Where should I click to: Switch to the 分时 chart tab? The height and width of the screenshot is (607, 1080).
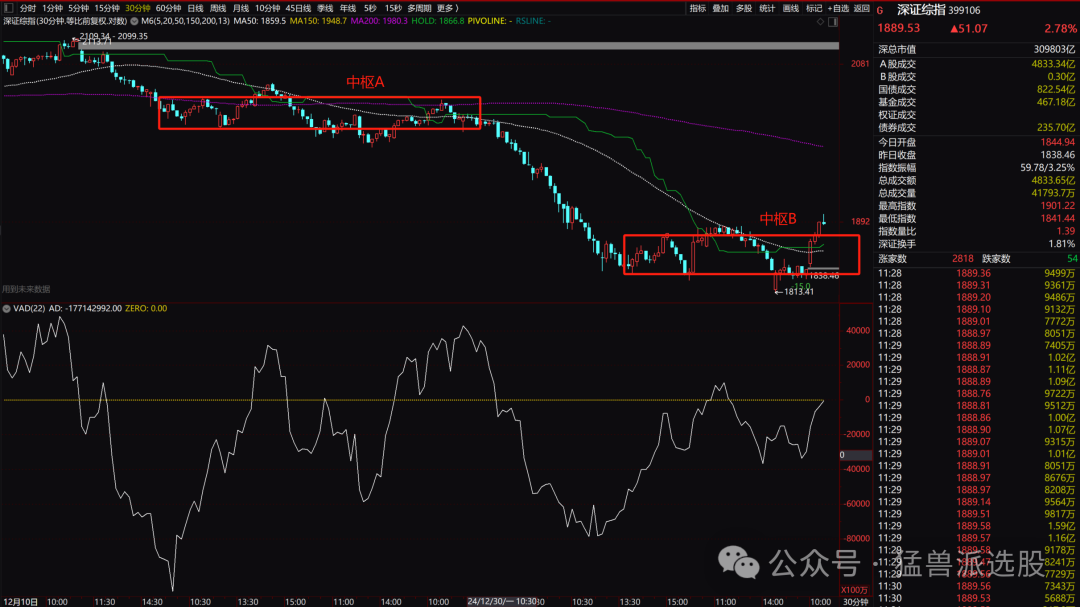click(28, 8)
